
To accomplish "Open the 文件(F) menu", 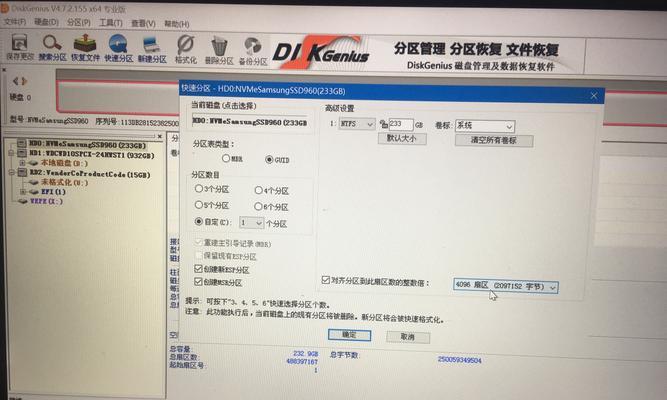I will [15, 21].
